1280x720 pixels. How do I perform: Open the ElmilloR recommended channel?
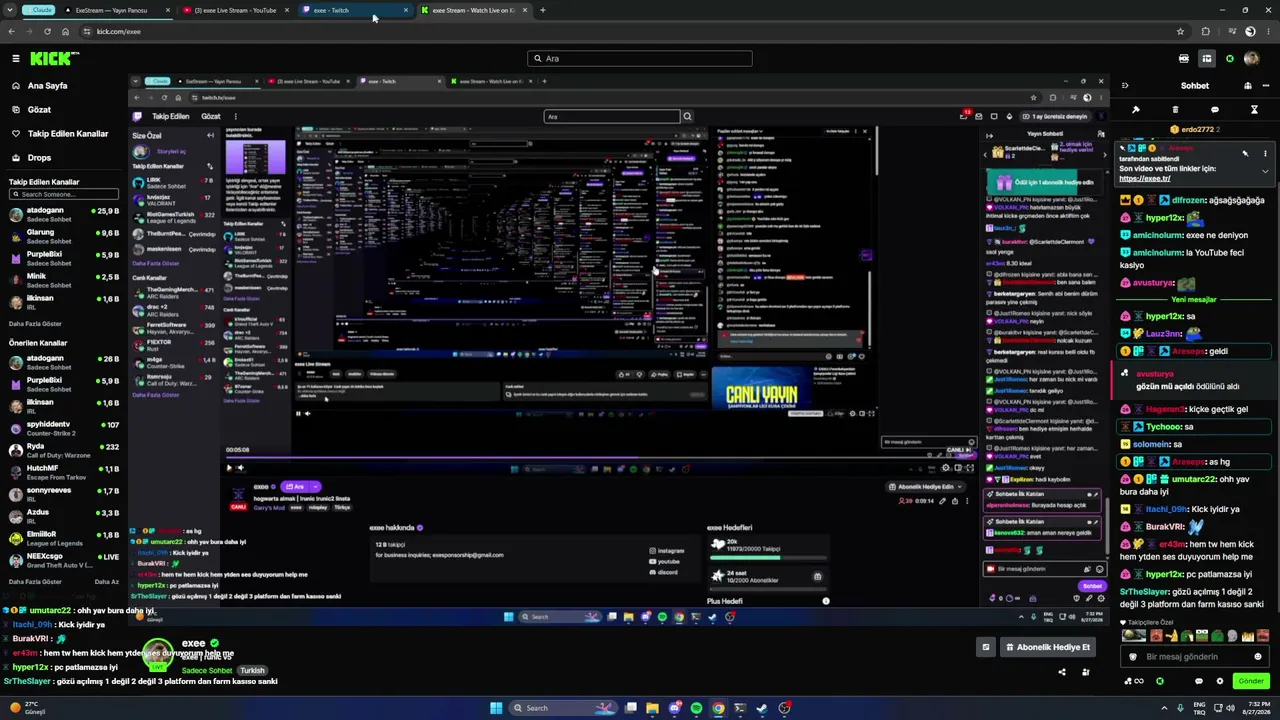click(64, 538)
